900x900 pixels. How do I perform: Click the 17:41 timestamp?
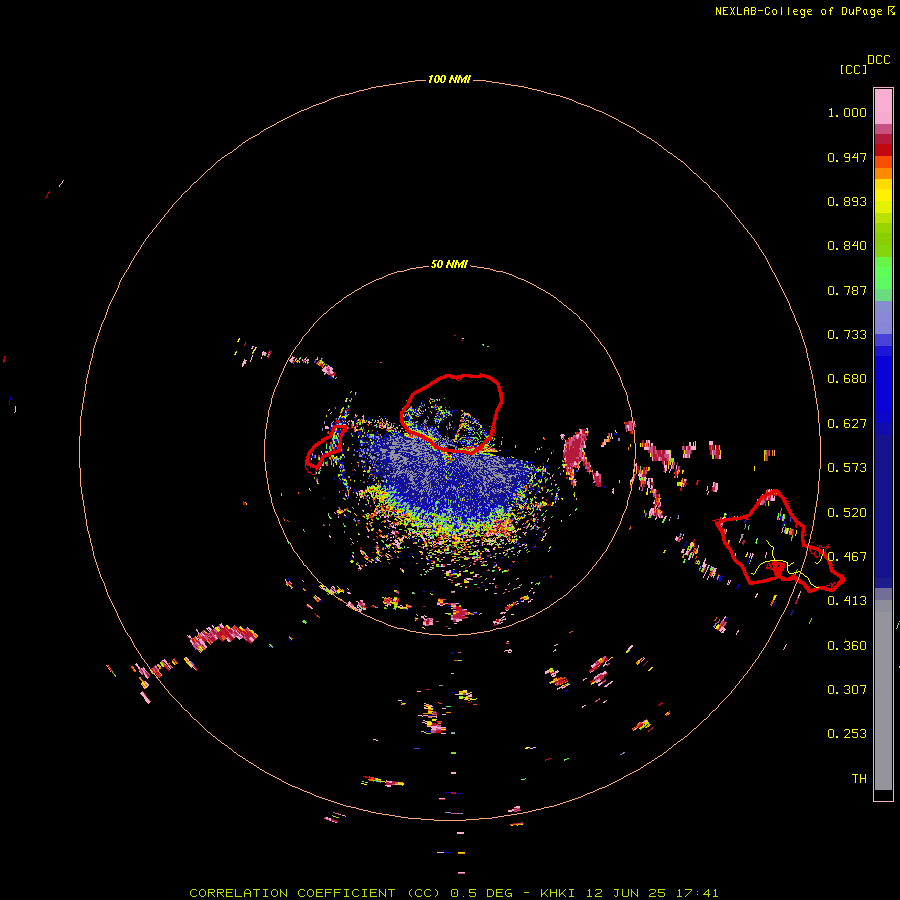coord(697,893)
